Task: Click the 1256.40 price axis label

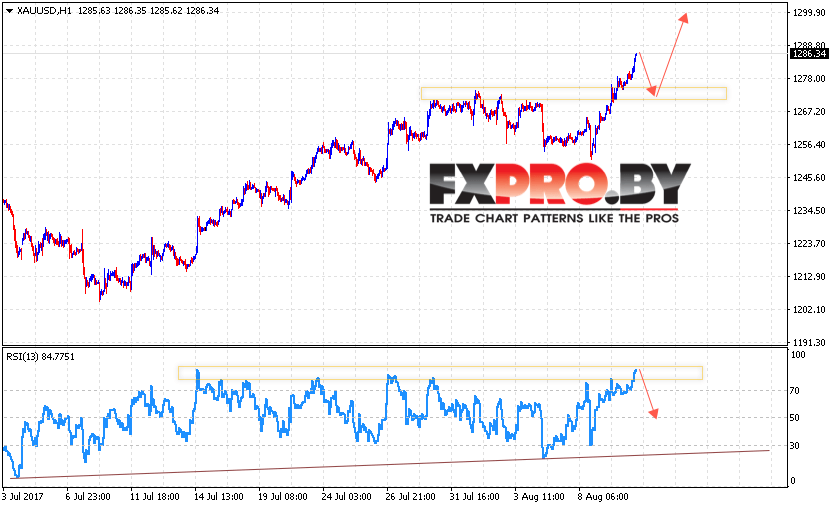Action: [809, 144]
